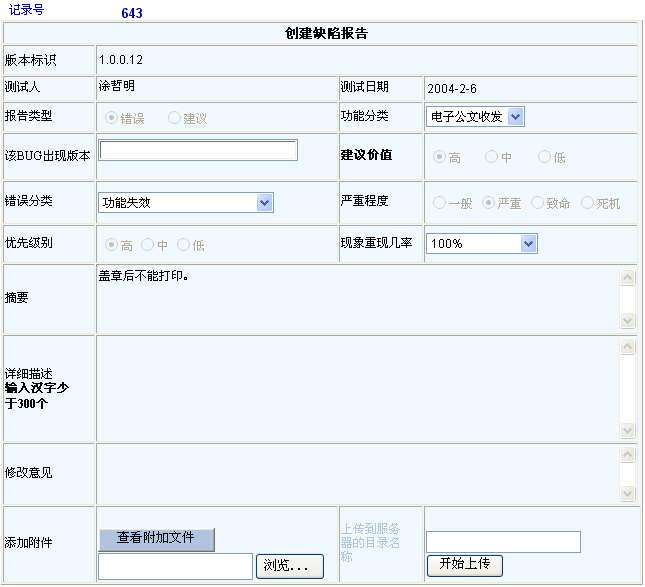This screenshot has width=645, height=587.
Task: Pick 中 for 优先级别
Action: (x=147, y=245)
